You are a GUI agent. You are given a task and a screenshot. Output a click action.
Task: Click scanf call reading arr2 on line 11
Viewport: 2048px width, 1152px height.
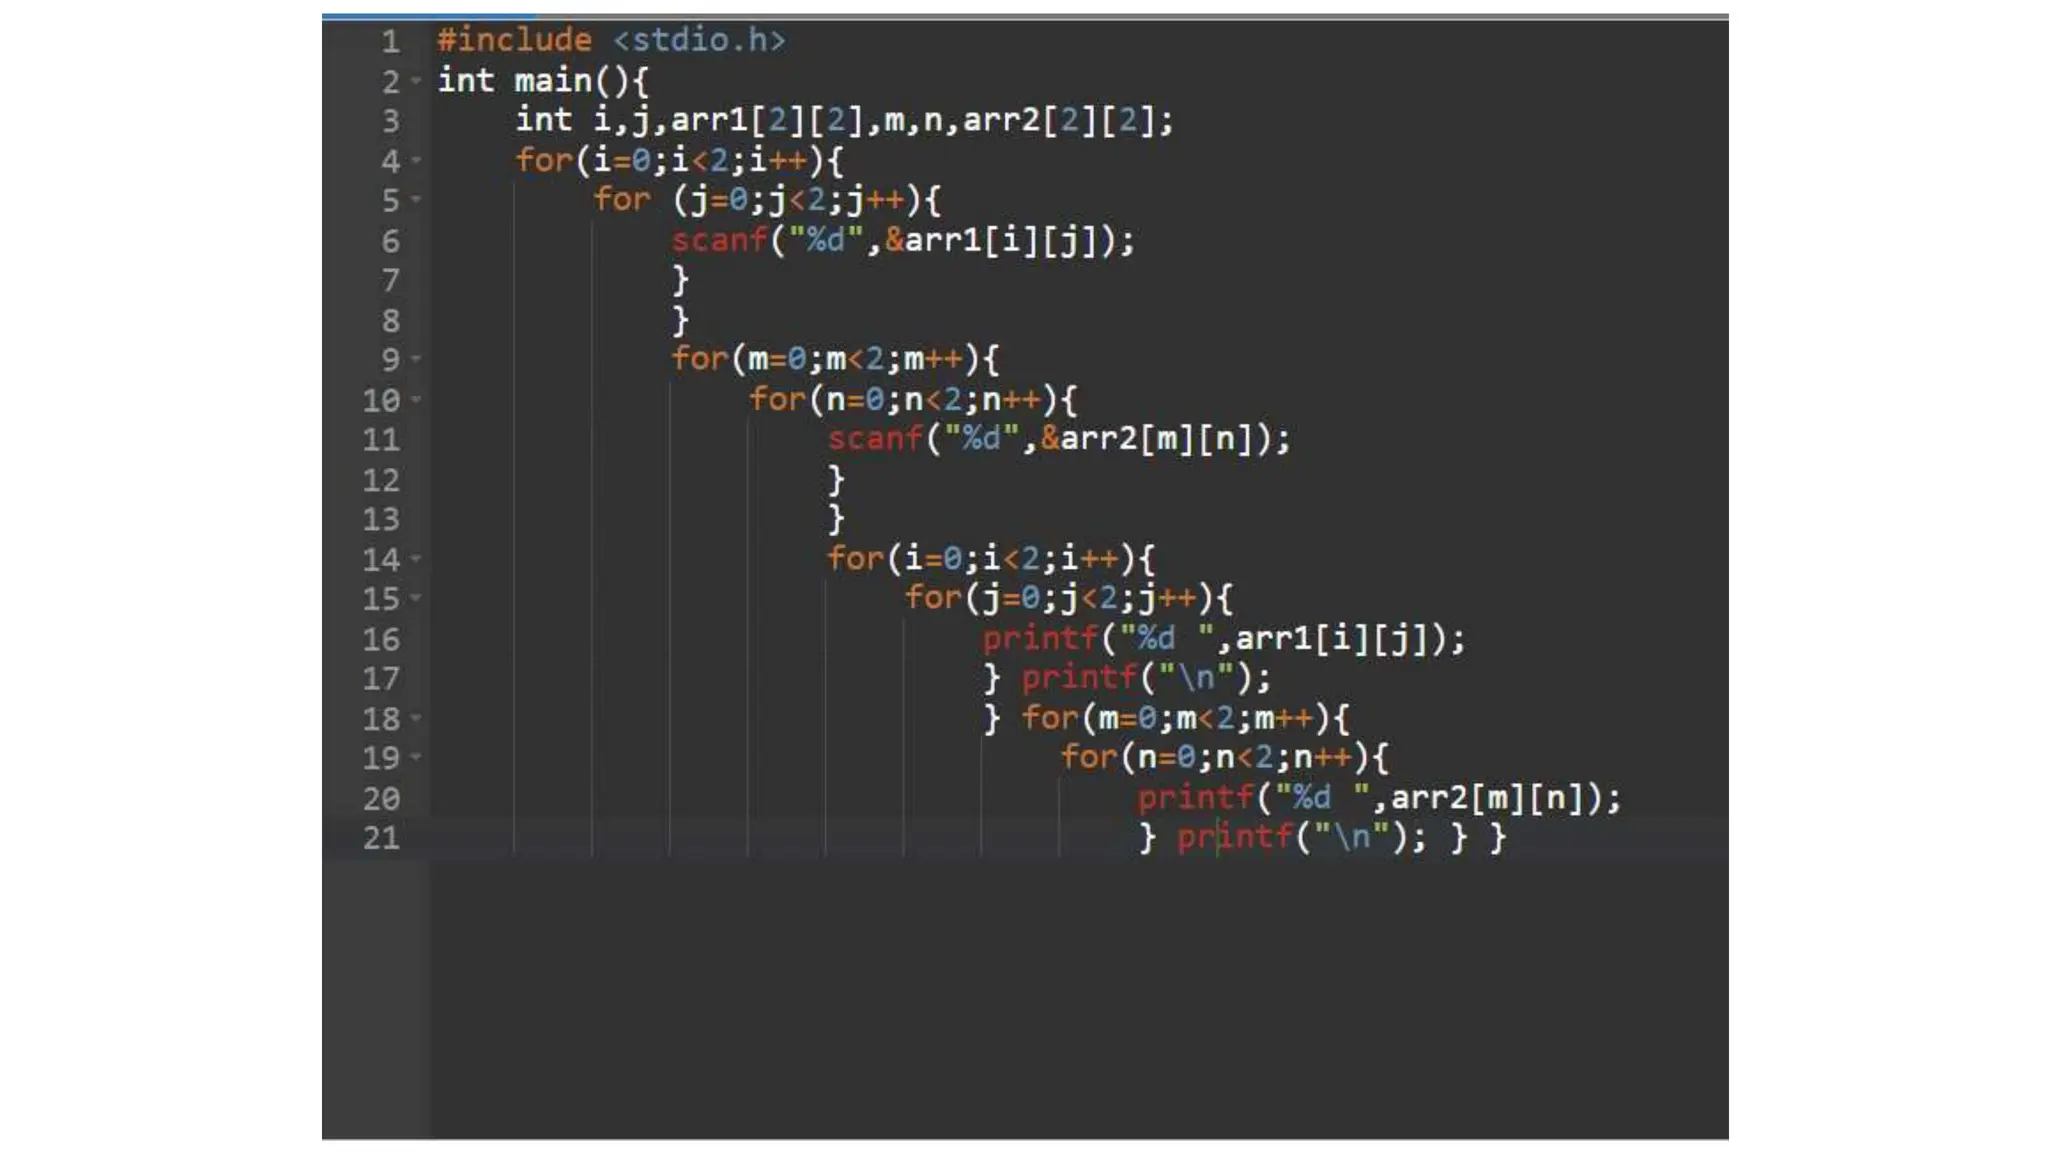pos(874,439)
